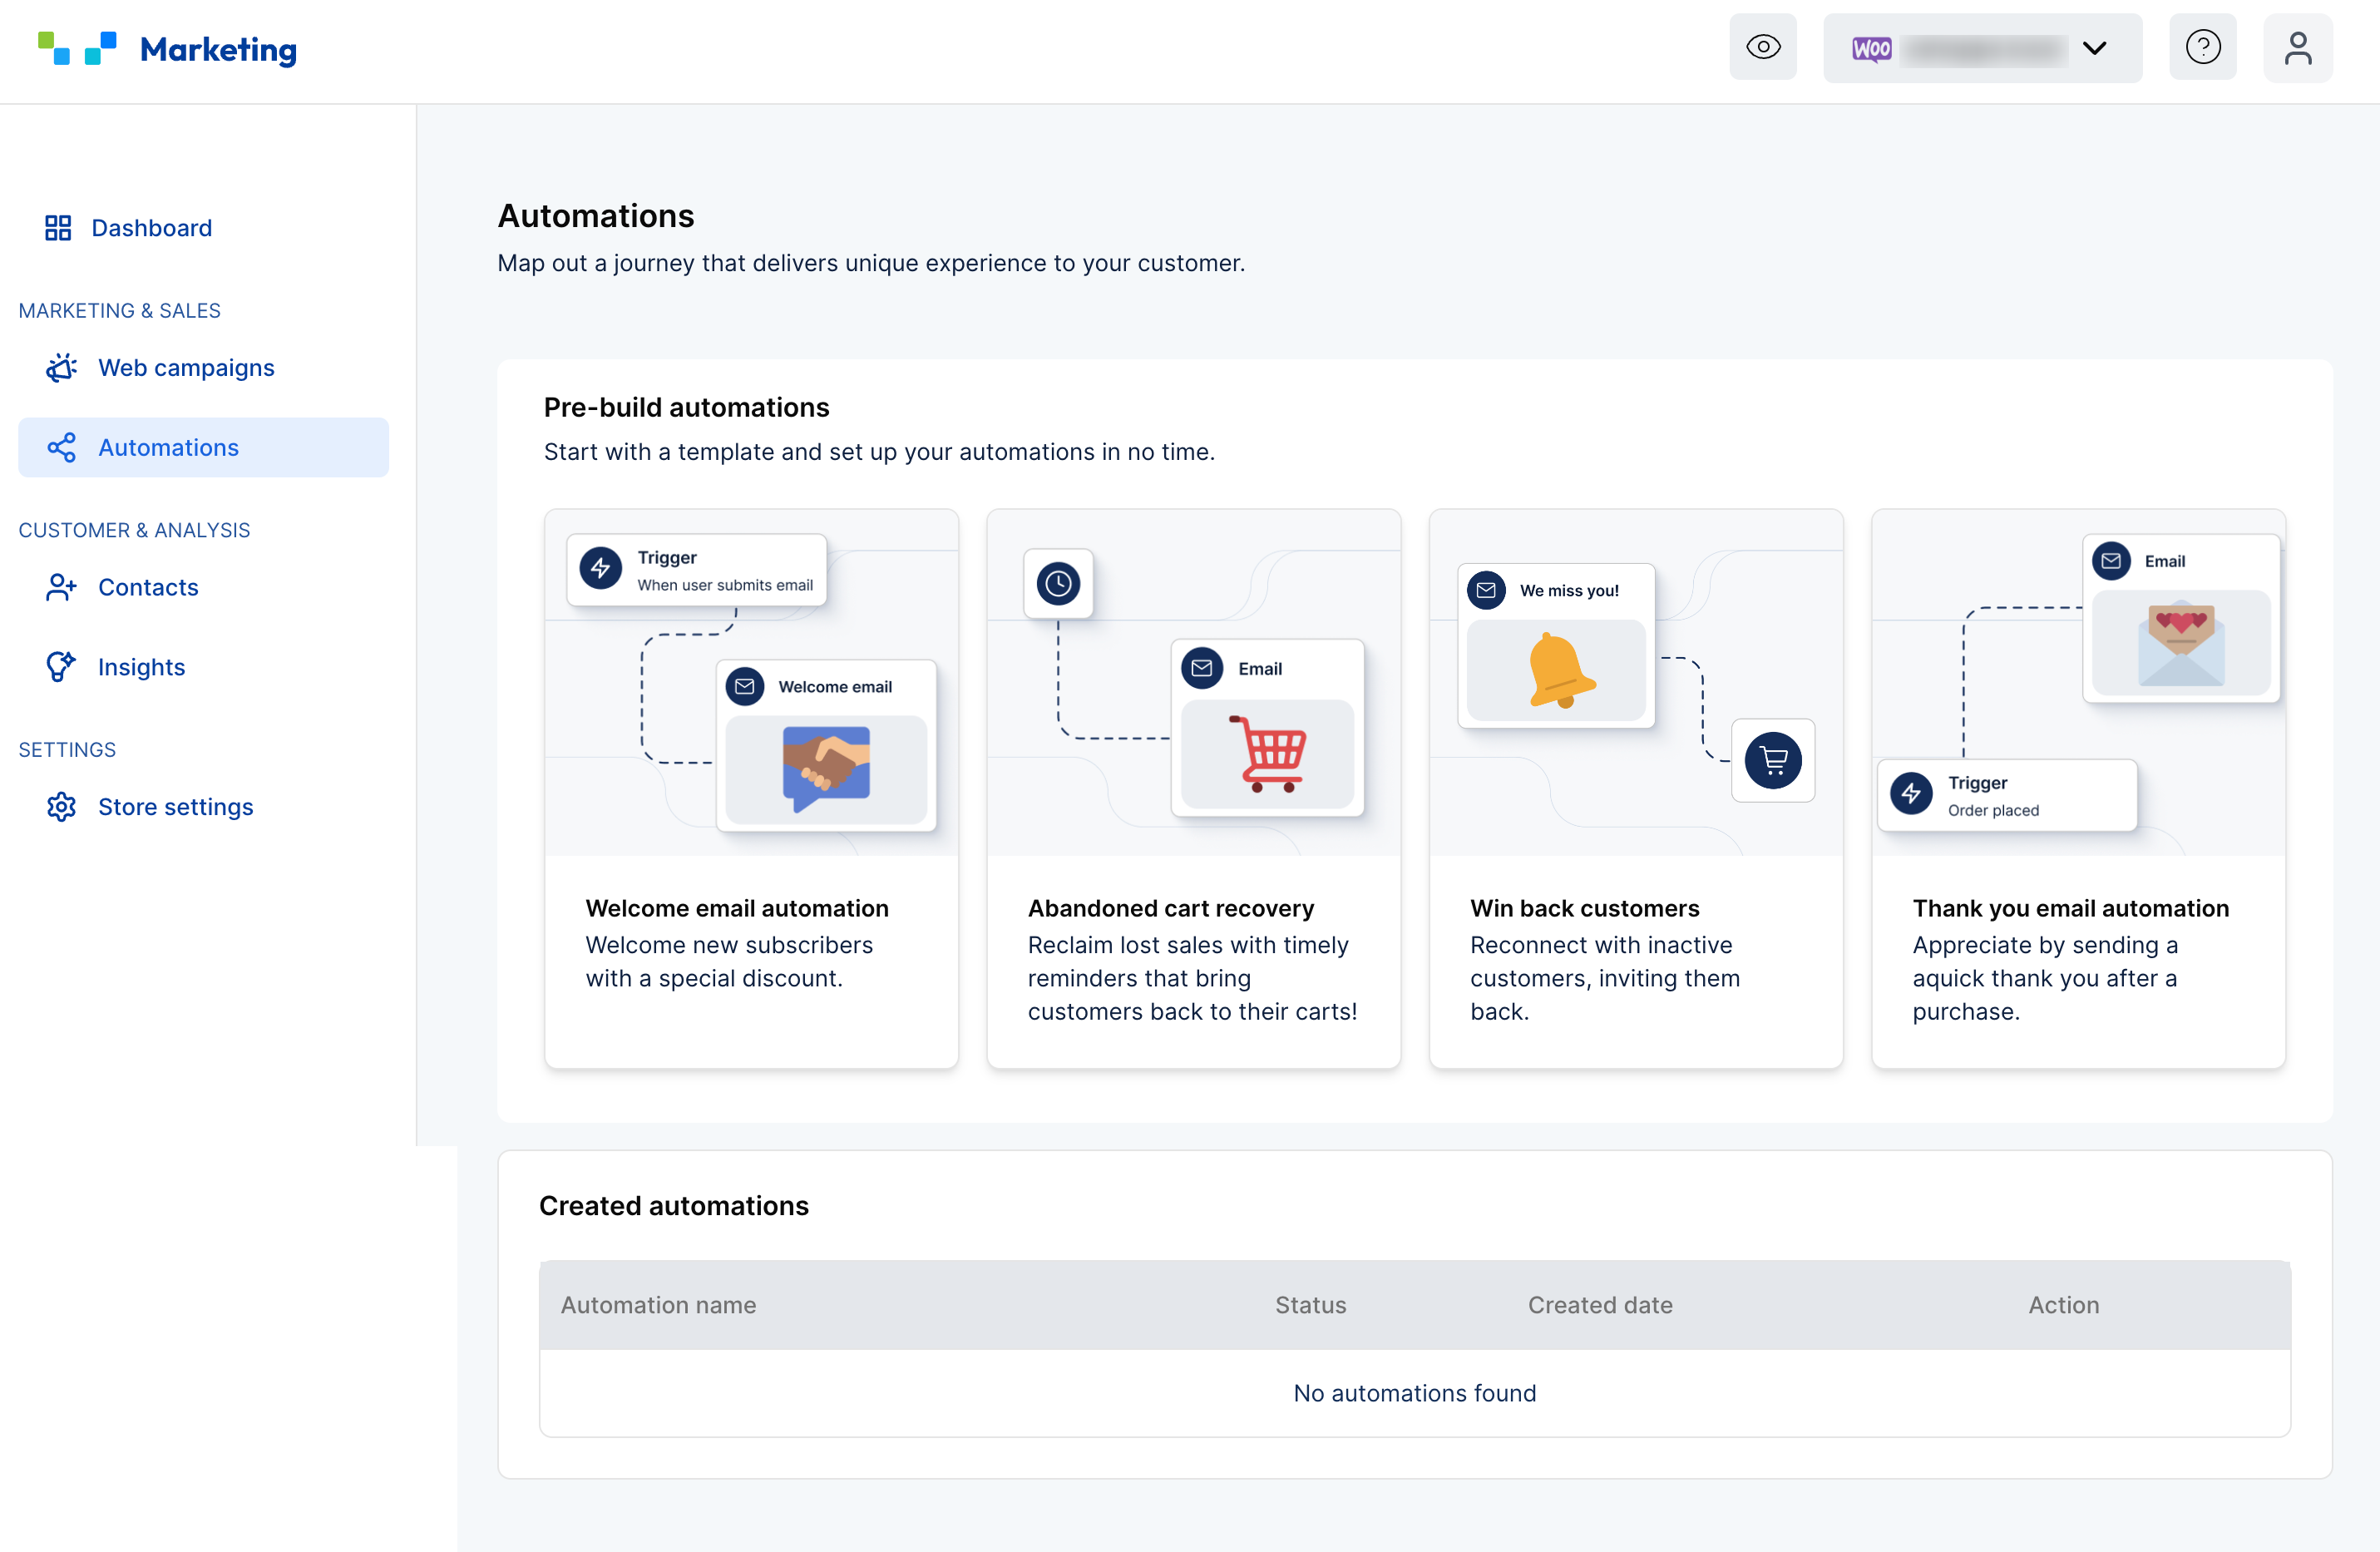Click the MARKETING & SALES section label

pos(119,311)
